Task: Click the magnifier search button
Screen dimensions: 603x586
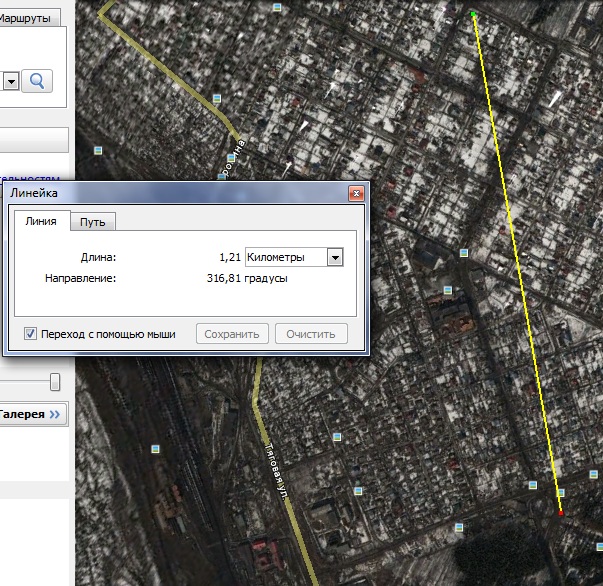Action: (37, 81)
